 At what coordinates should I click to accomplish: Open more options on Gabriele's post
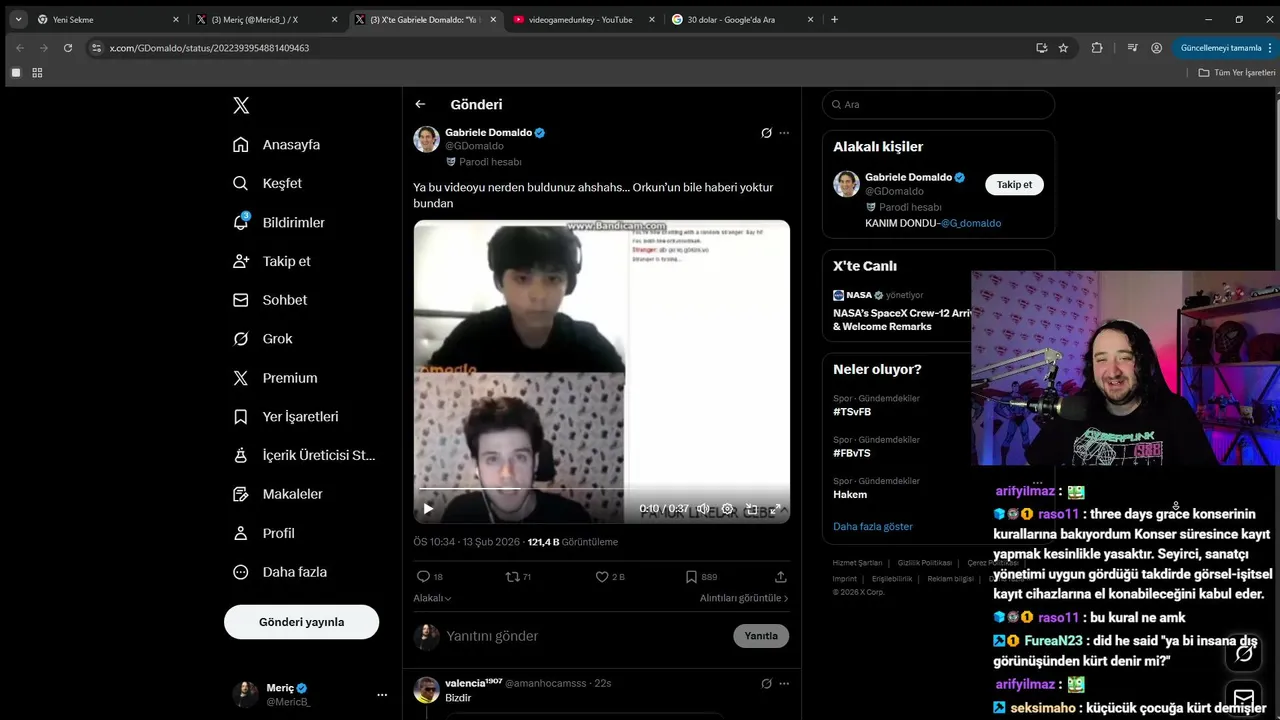[x=784, y=132]
